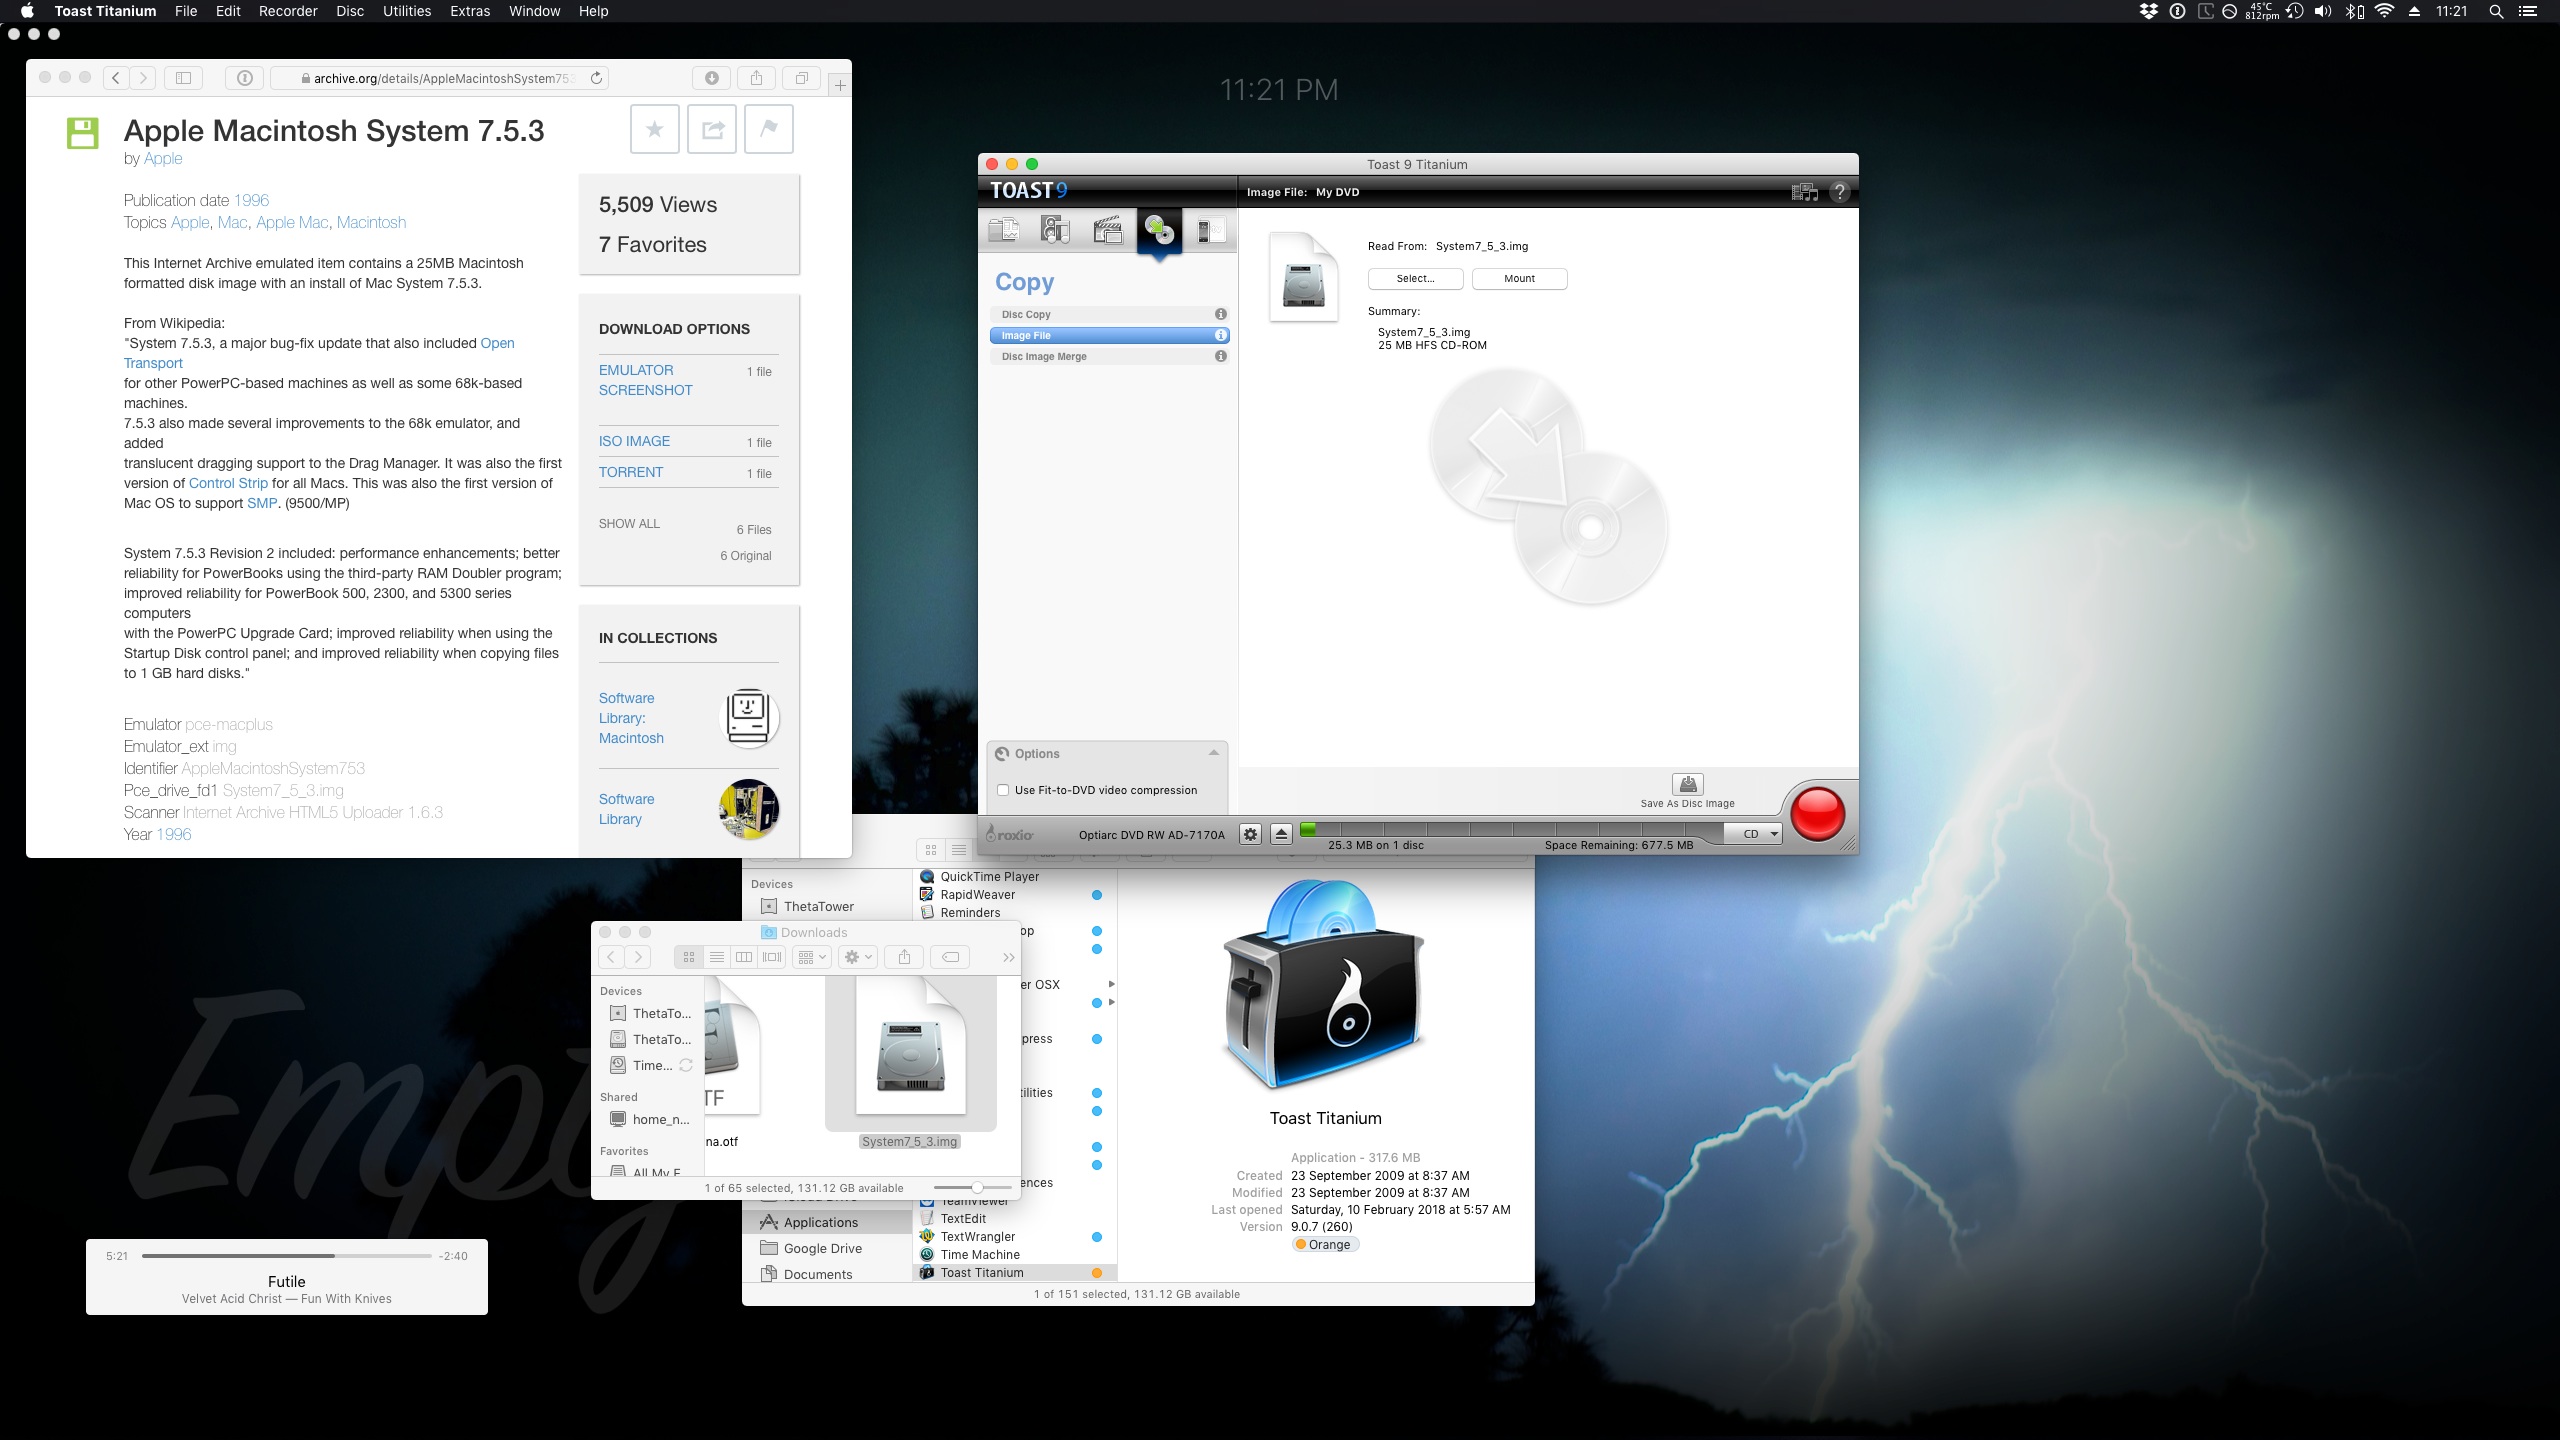2560x1440 pixels.
Task: Open the Extras menu
Action: point(470,11)
